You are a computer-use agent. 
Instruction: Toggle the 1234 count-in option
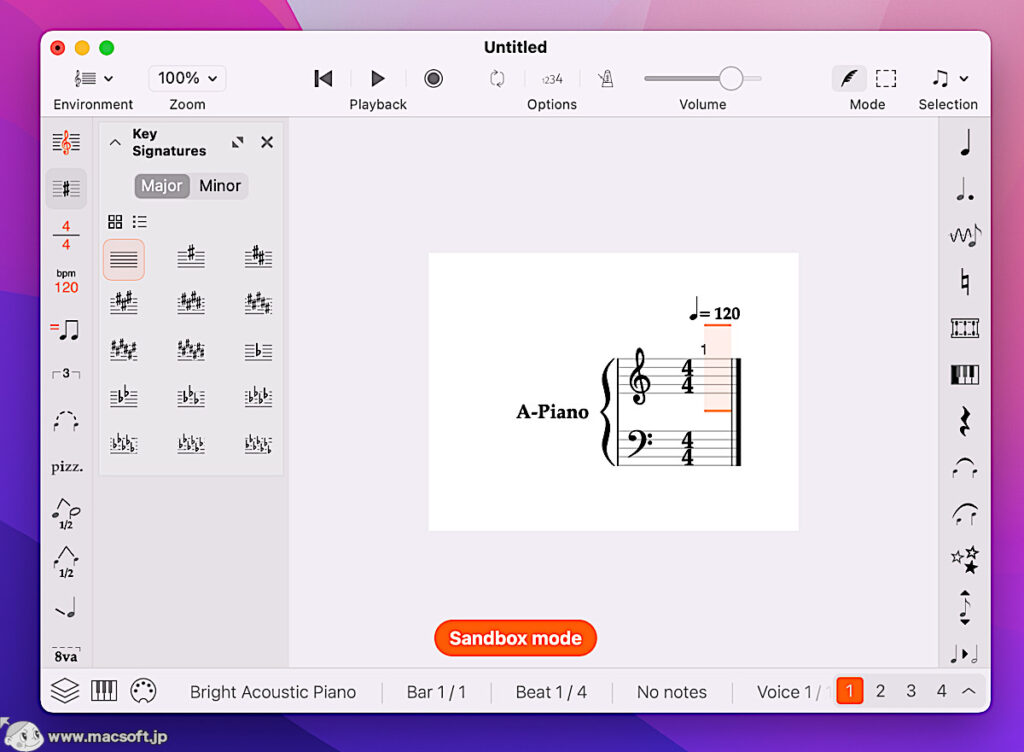[x=552, y=80]
